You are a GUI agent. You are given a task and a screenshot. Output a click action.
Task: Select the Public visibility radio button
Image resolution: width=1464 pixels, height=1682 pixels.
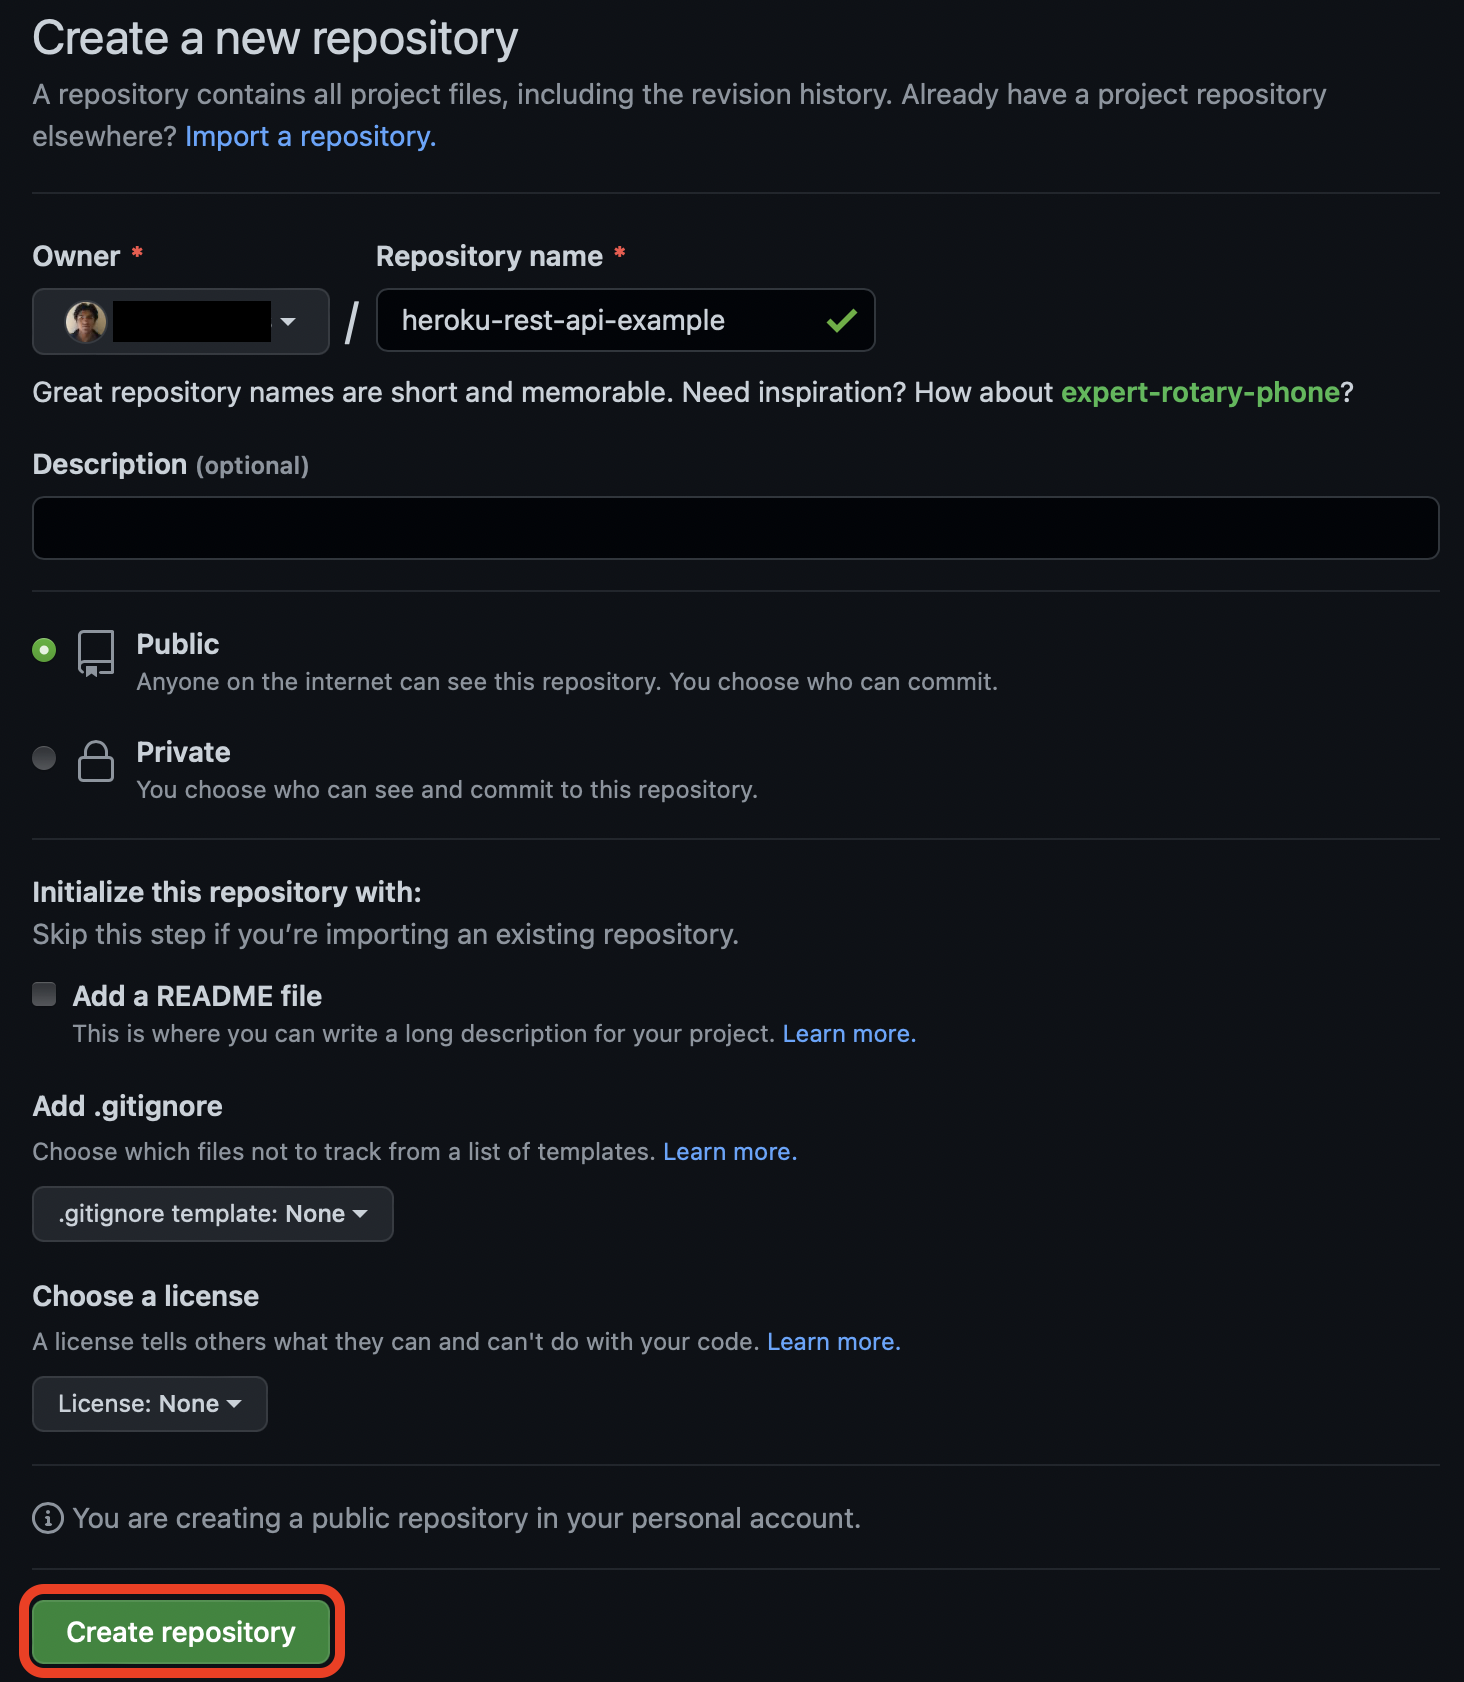pos(44,650)
